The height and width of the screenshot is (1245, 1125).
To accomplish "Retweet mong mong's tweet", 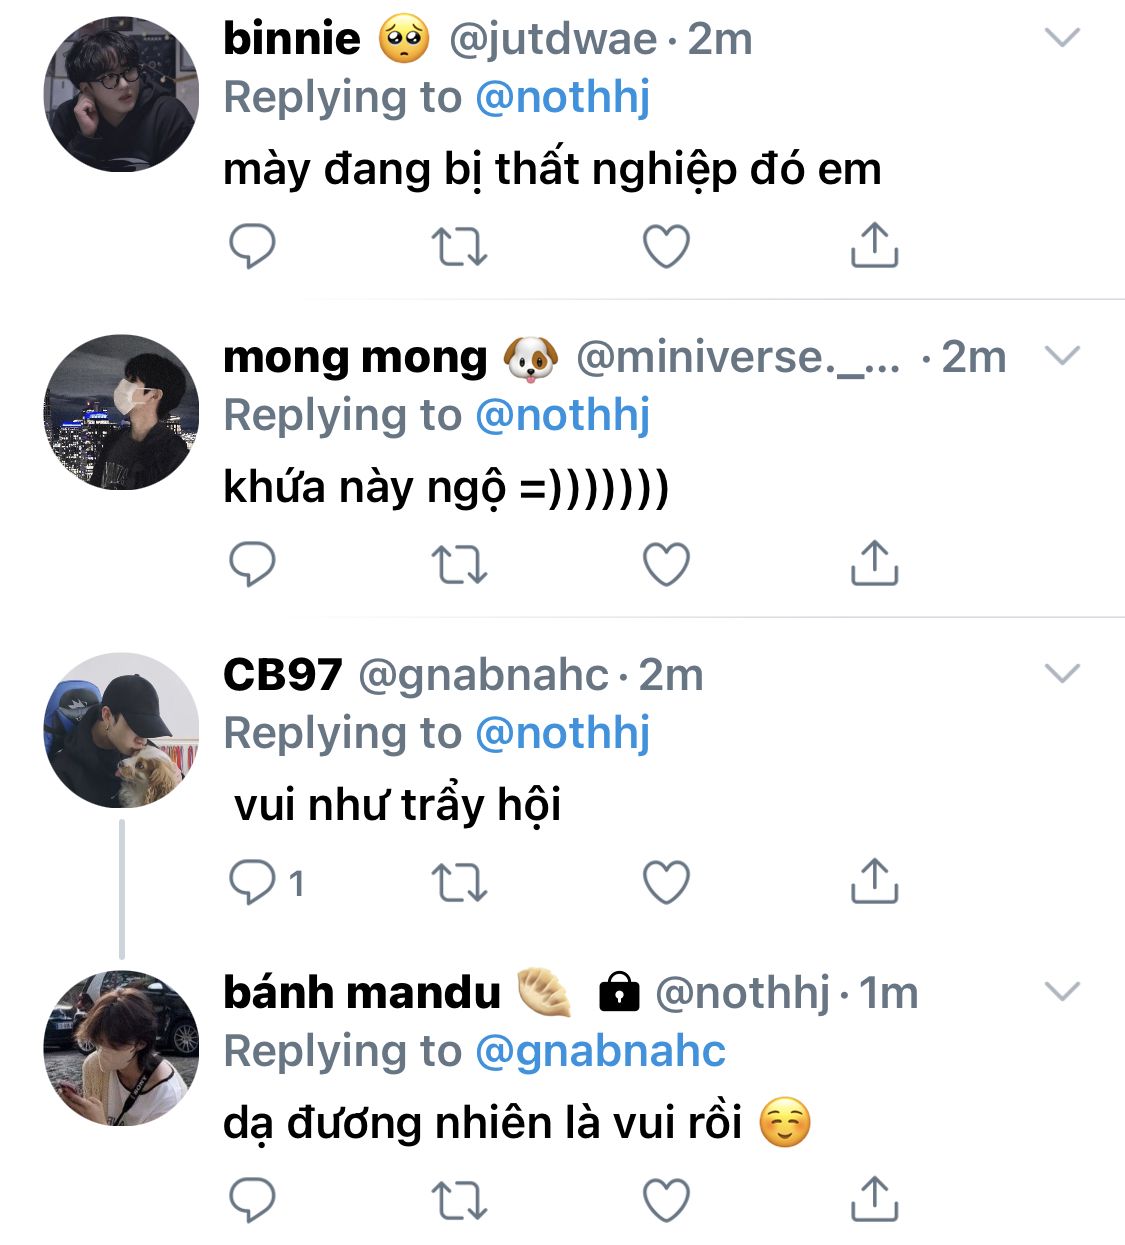I will click(459, 564).
